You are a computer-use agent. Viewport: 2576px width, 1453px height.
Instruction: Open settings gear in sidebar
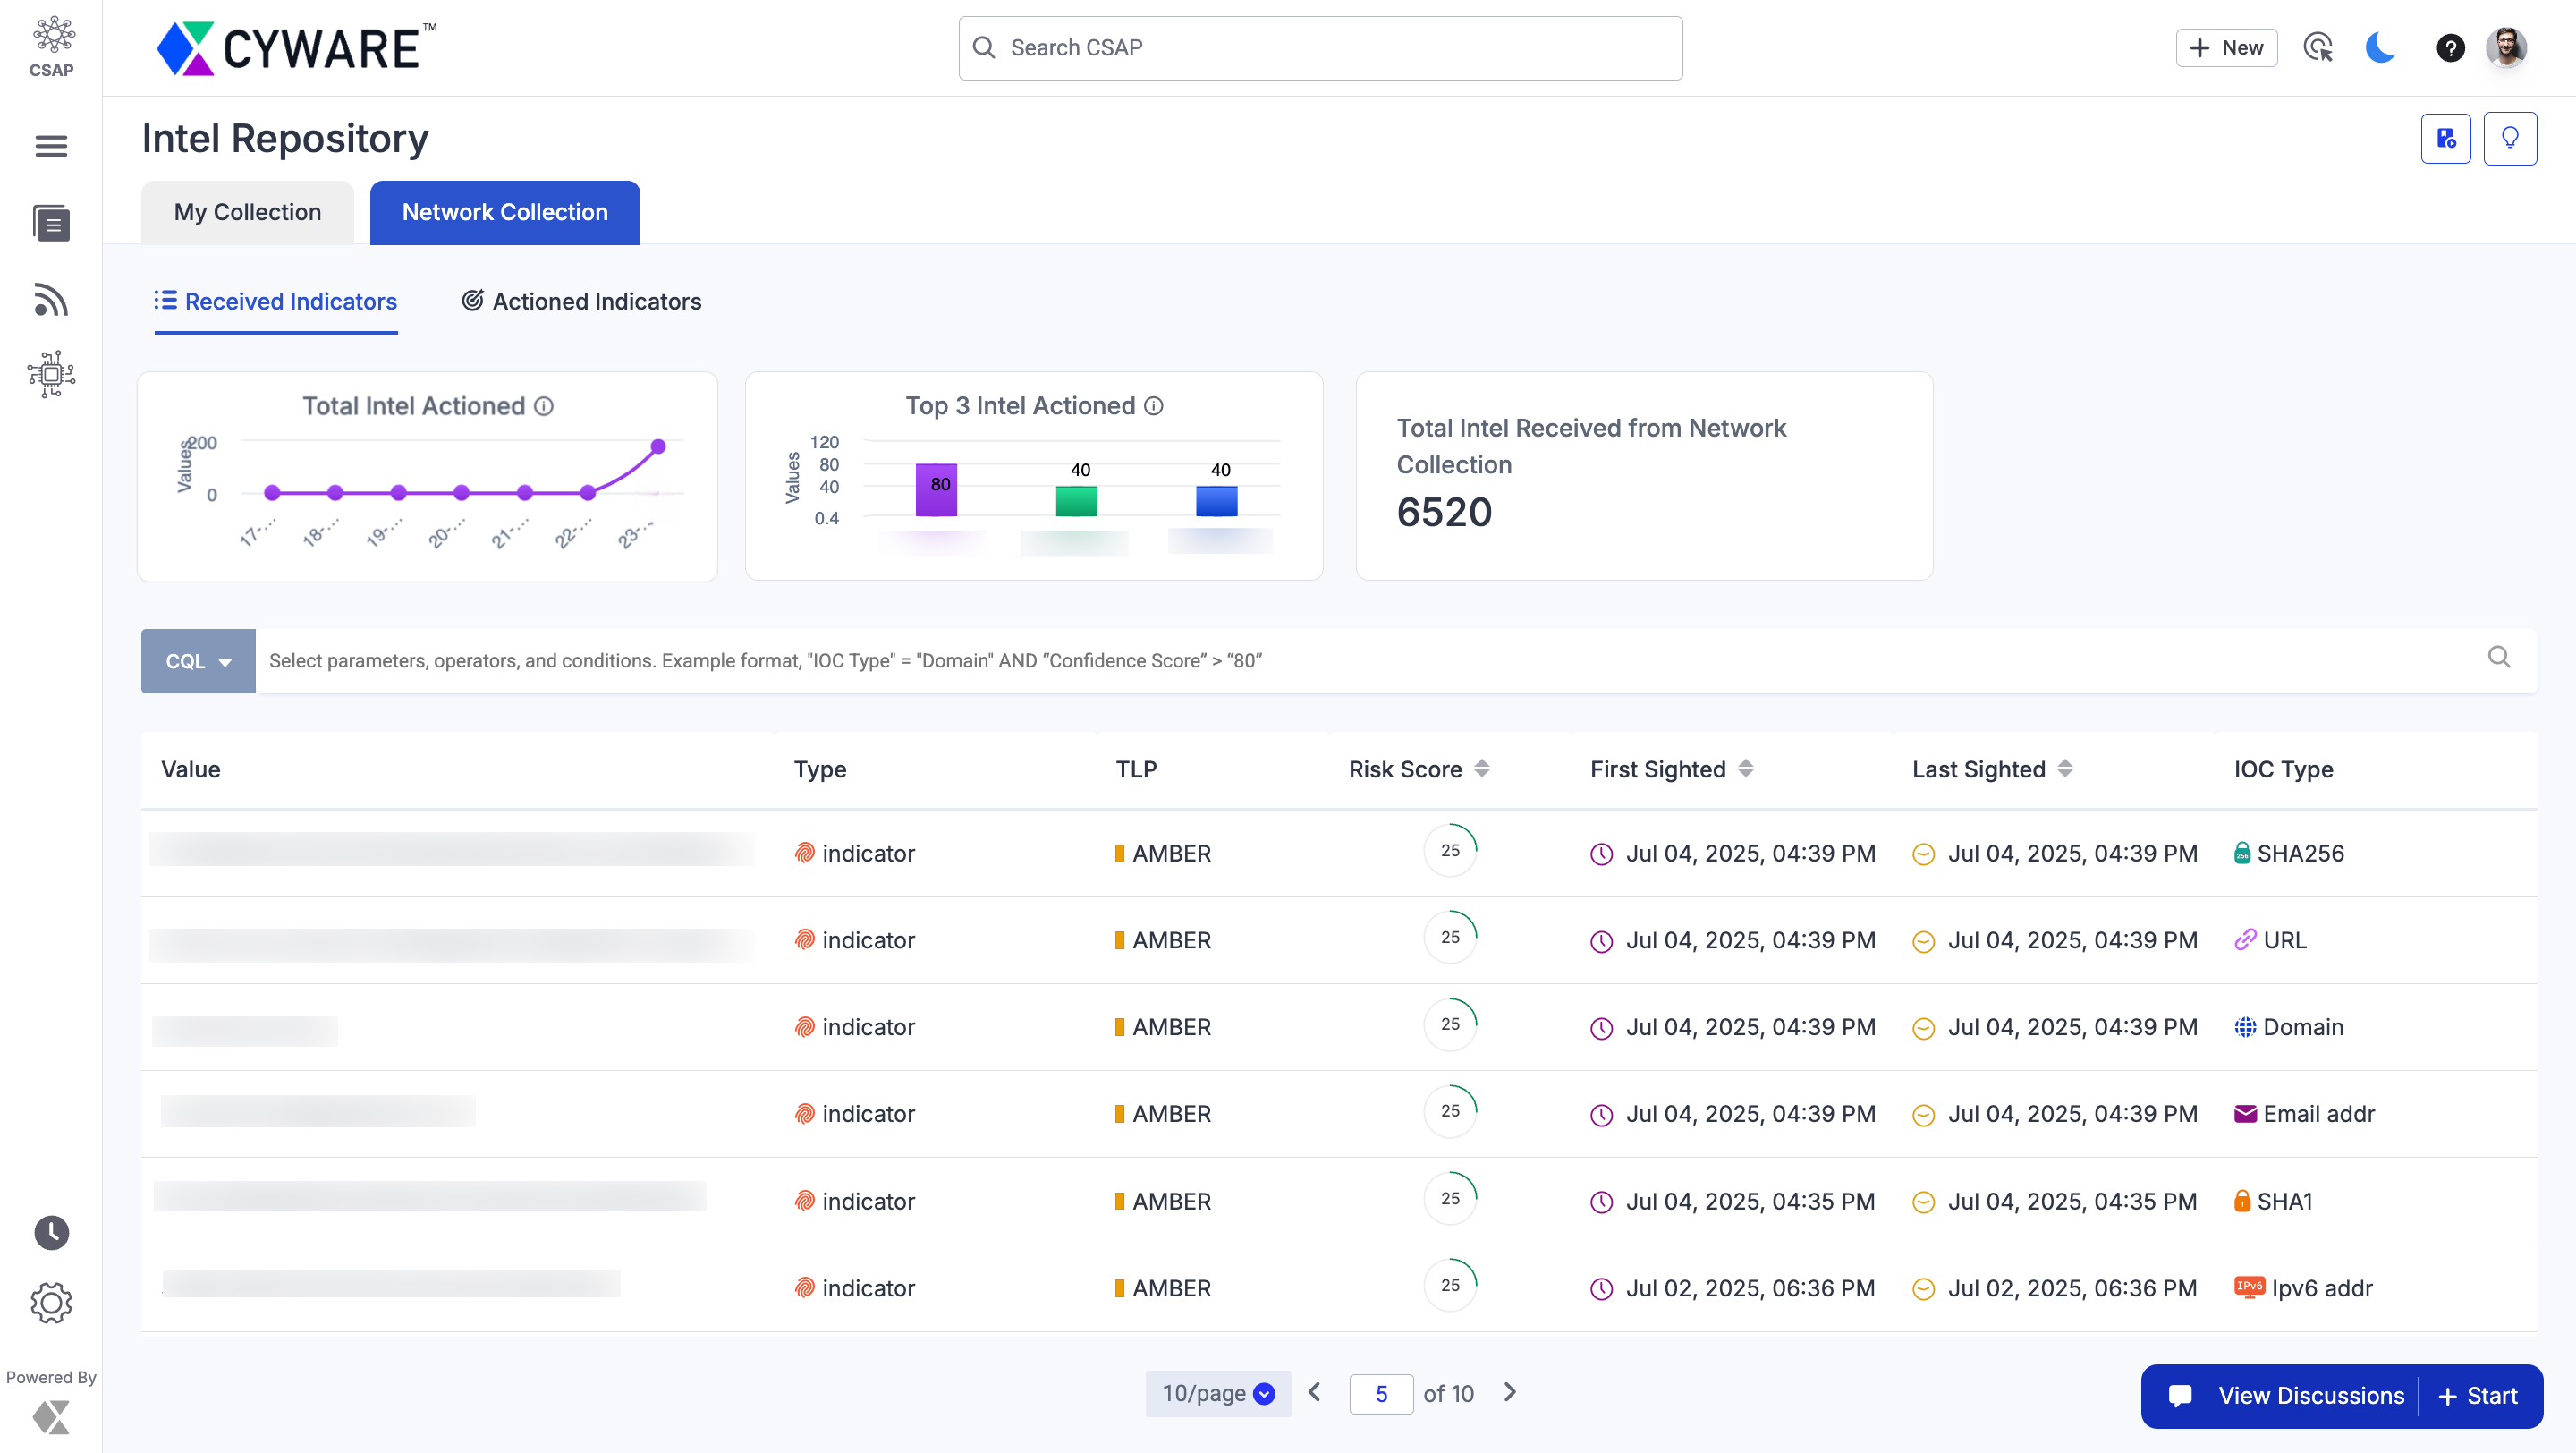[x=51, y=1303]
